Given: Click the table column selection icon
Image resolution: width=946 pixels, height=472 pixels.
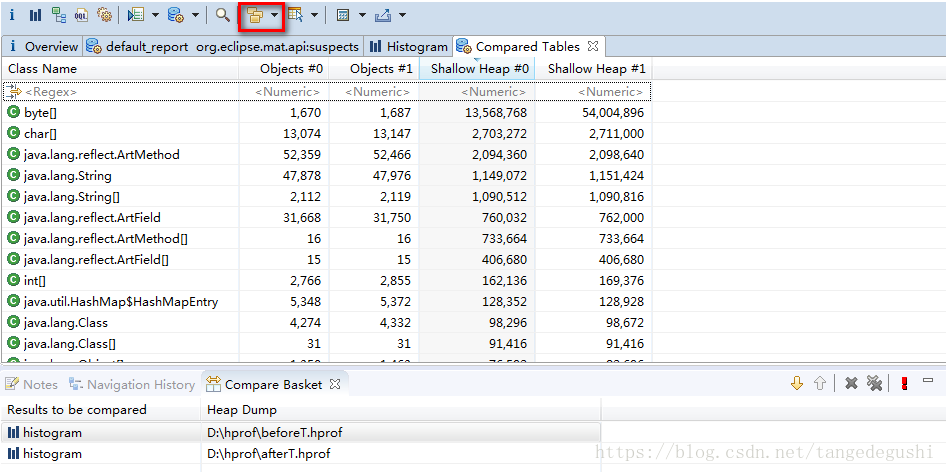Looking at the screenshot, I should coord(296,15).
